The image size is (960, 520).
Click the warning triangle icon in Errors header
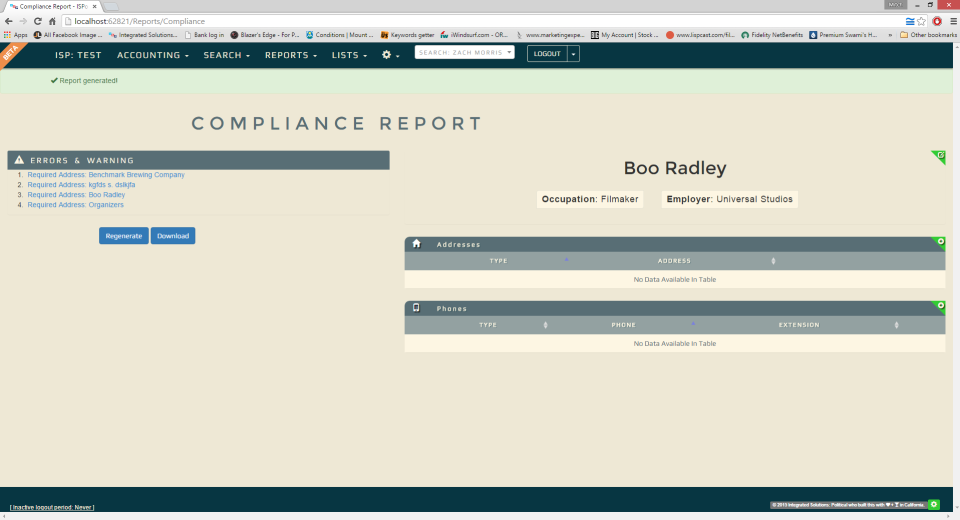[19, 160]
